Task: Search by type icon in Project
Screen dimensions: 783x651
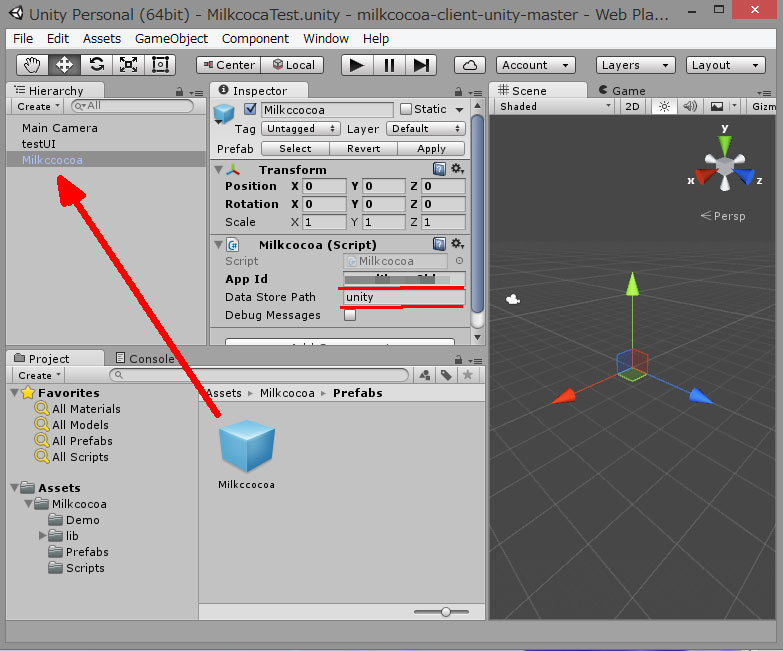Action: (425, 375)
